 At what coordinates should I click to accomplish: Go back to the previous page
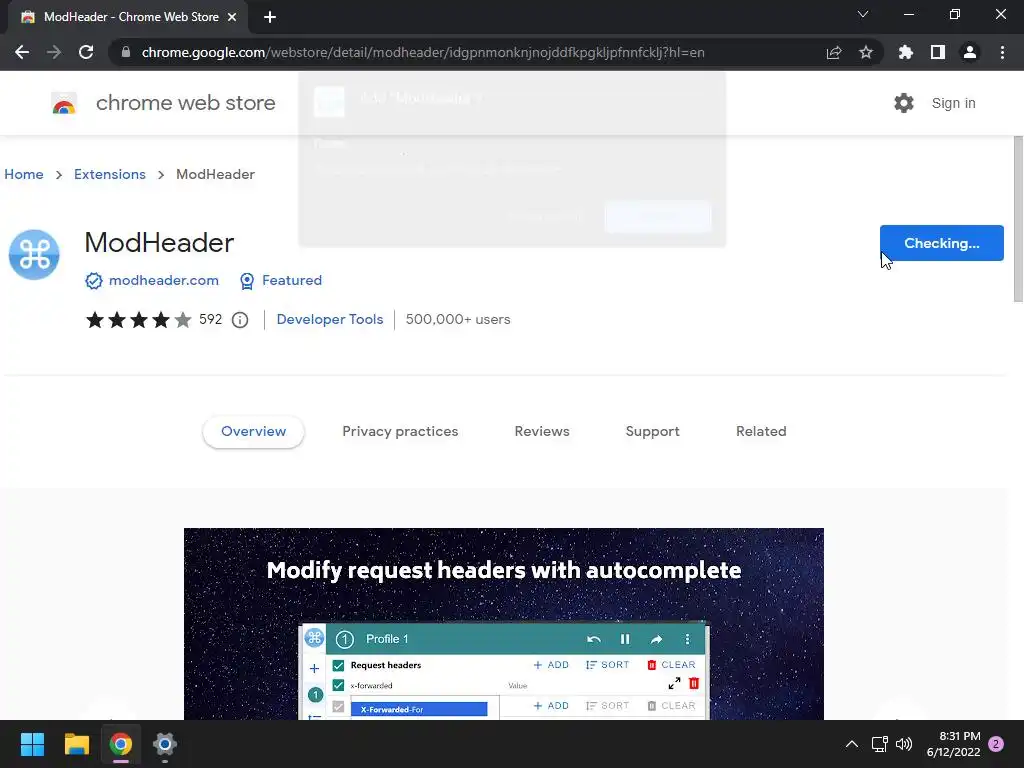coord(22,52)
